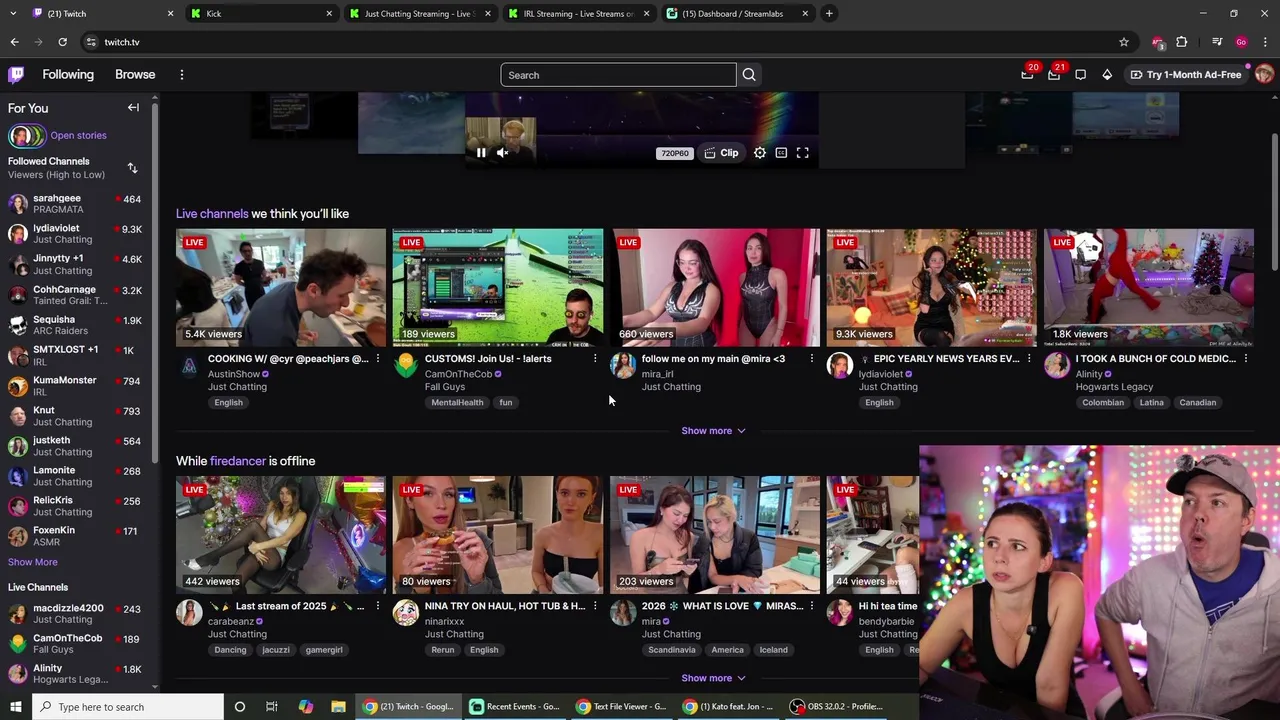Open options for ninarixxx stream card
The width and height of the screenshot is (1280, 720).
click(x=594, y=606)
